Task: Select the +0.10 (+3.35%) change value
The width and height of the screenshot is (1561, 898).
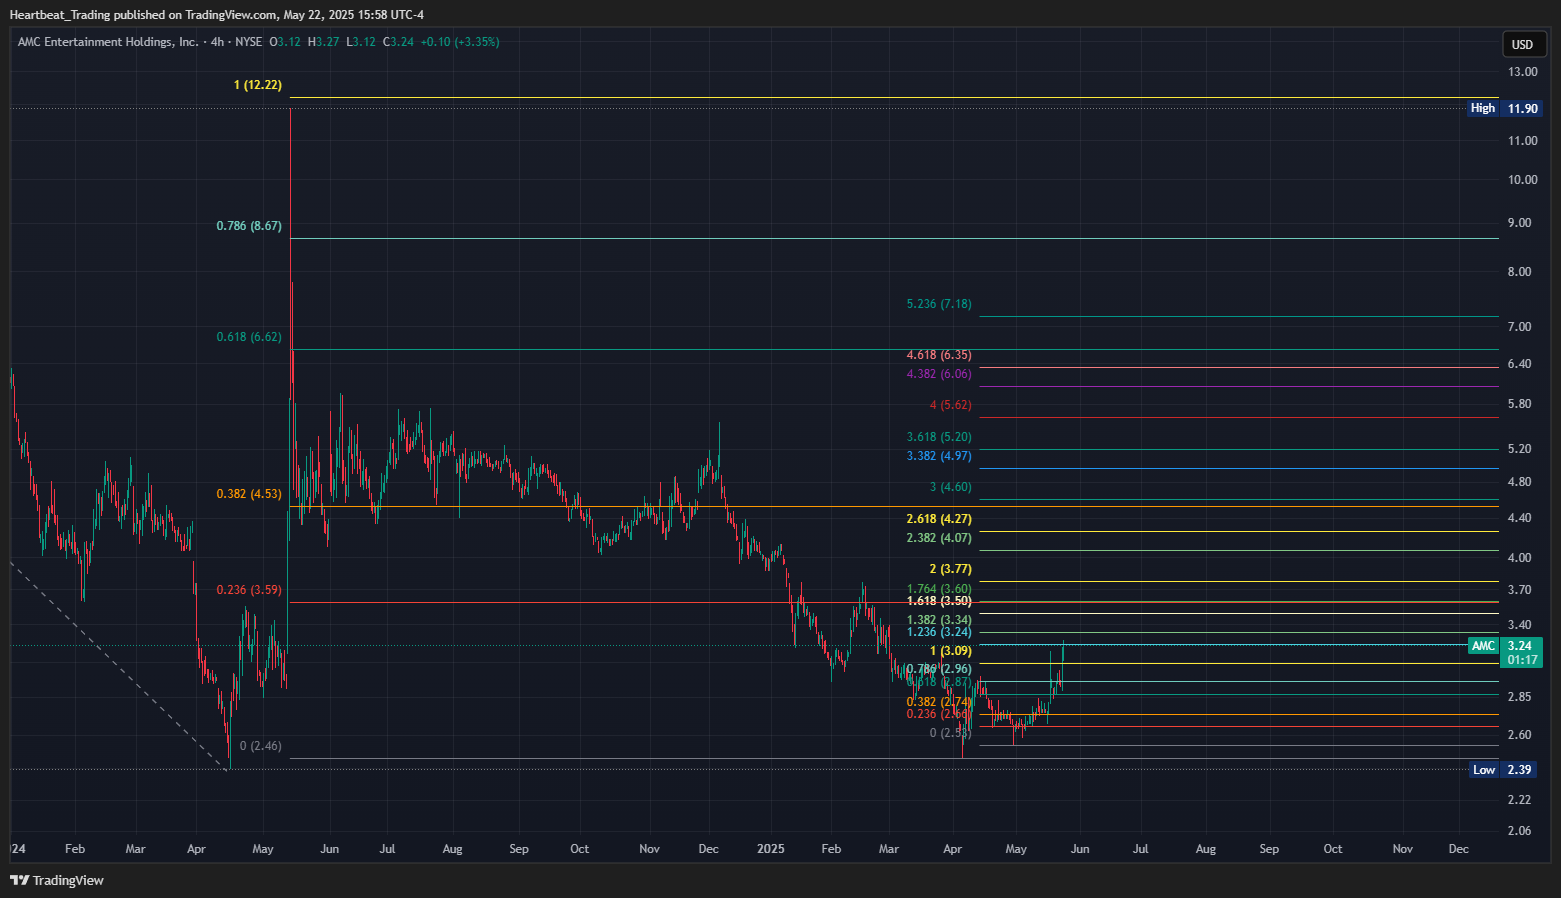Action: 460,42
